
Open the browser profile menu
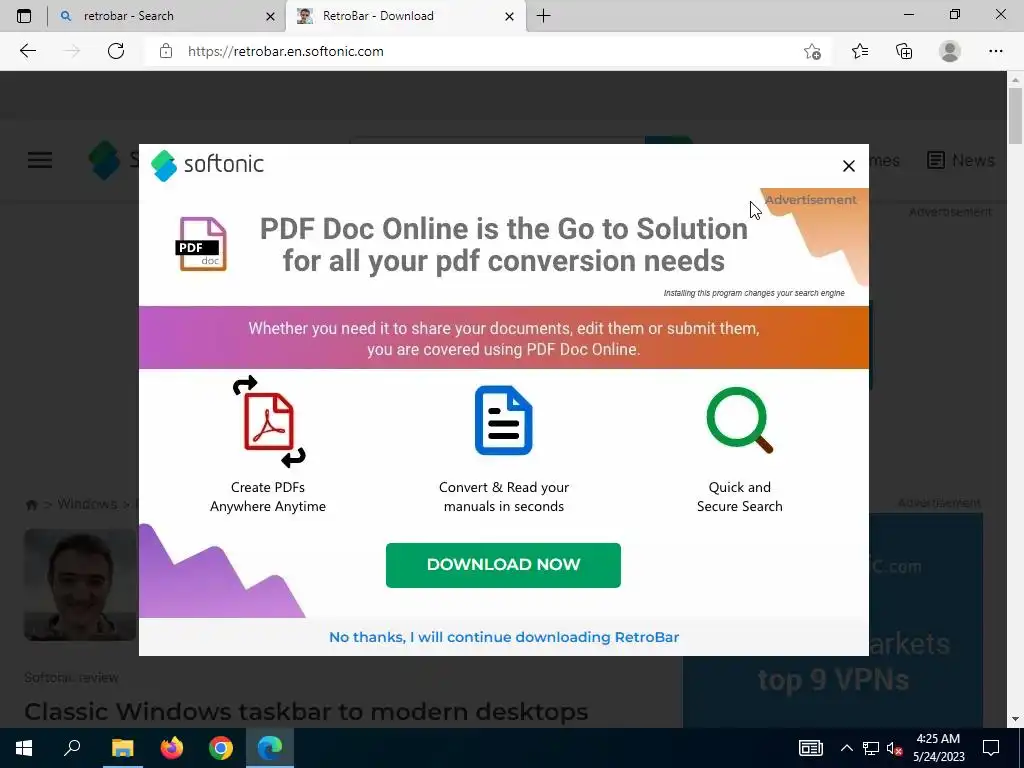950,51
